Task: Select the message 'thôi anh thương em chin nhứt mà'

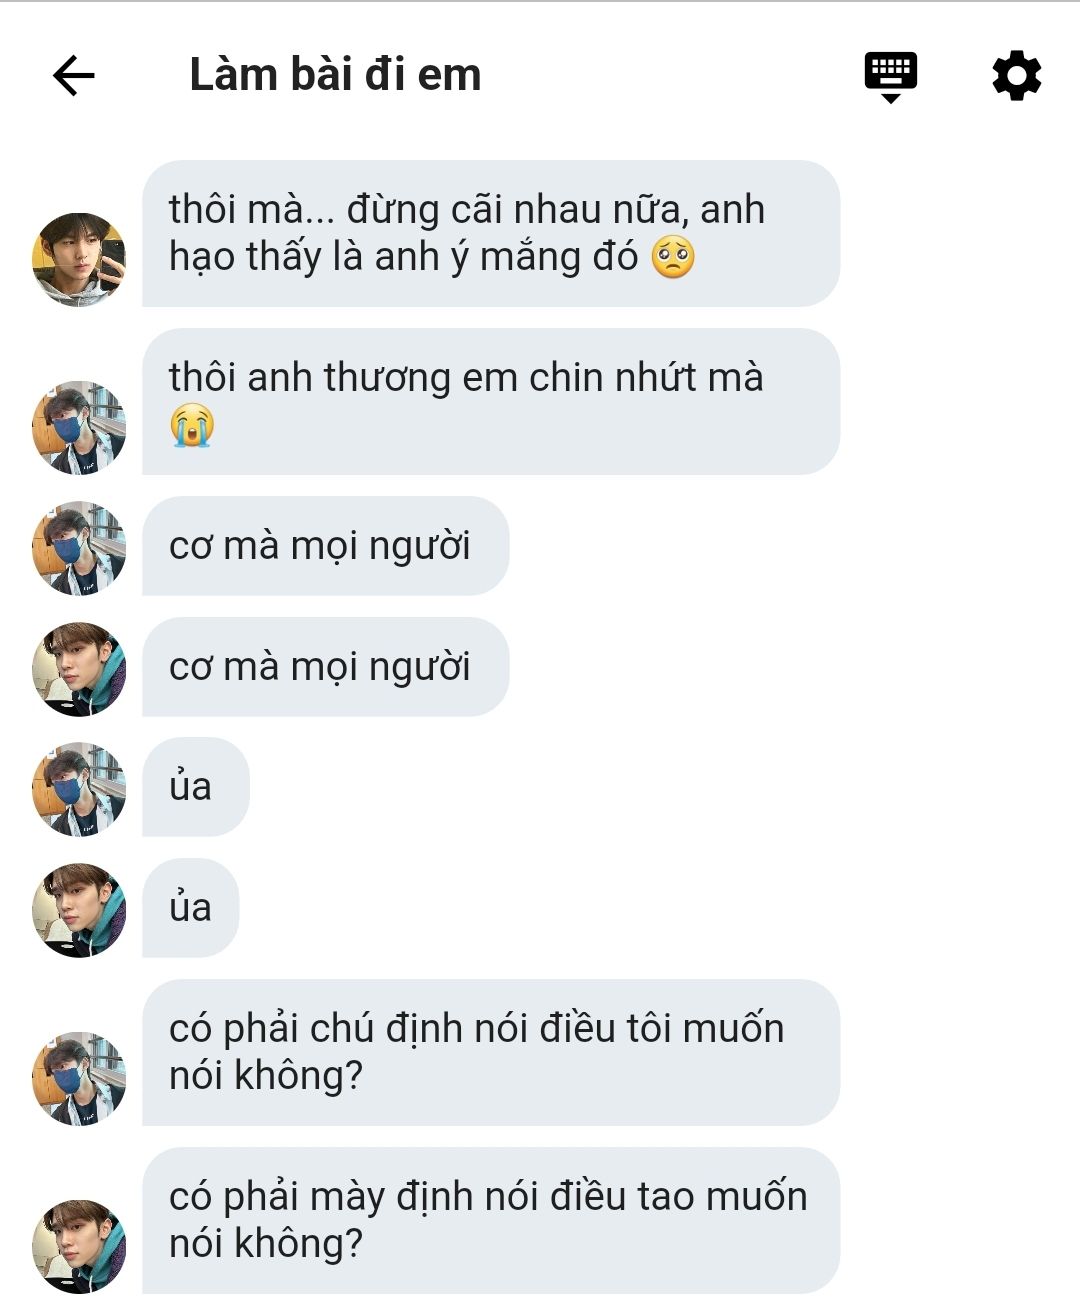Action: click(x=491, y=402)
